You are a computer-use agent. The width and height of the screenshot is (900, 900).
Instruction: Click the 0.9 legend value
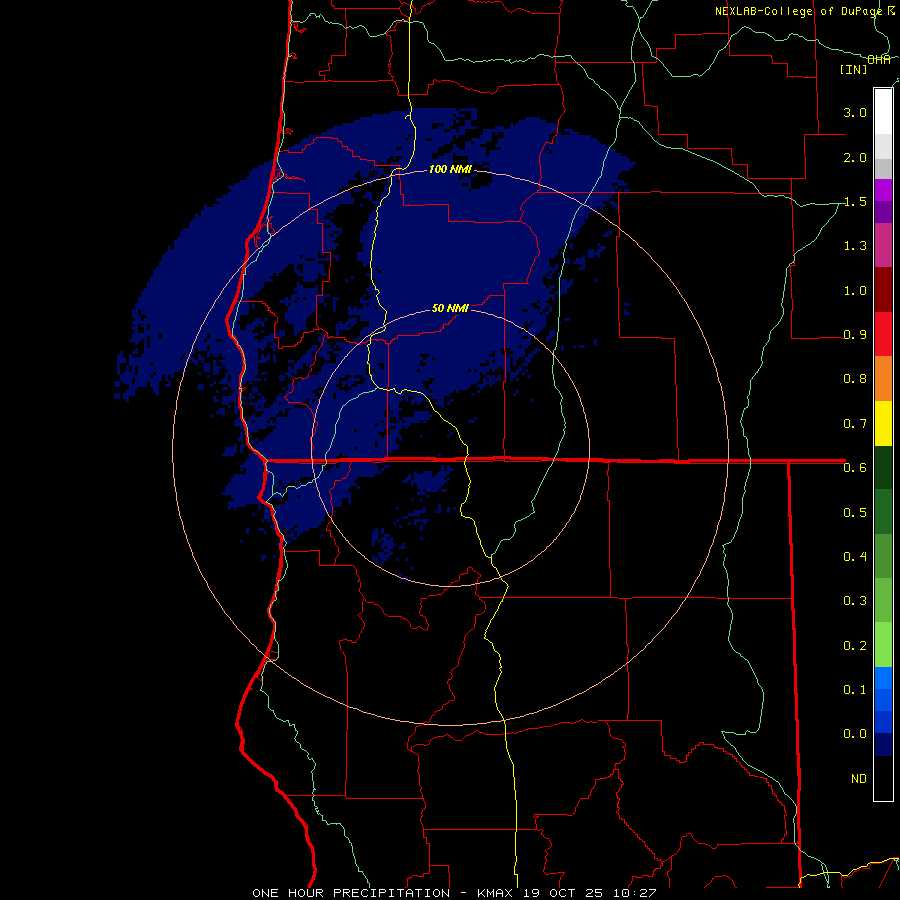click(855, 335)
